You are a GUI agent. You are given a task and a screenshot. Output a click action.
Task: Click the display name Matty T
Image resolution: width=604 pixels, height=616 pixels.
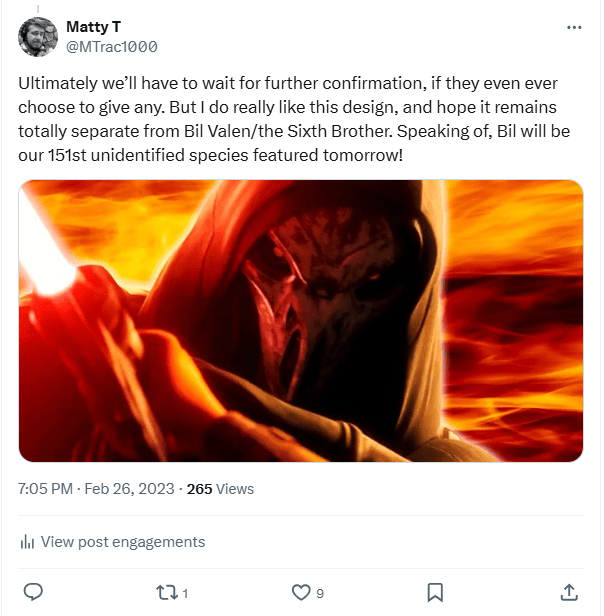[x=93, y=26]
